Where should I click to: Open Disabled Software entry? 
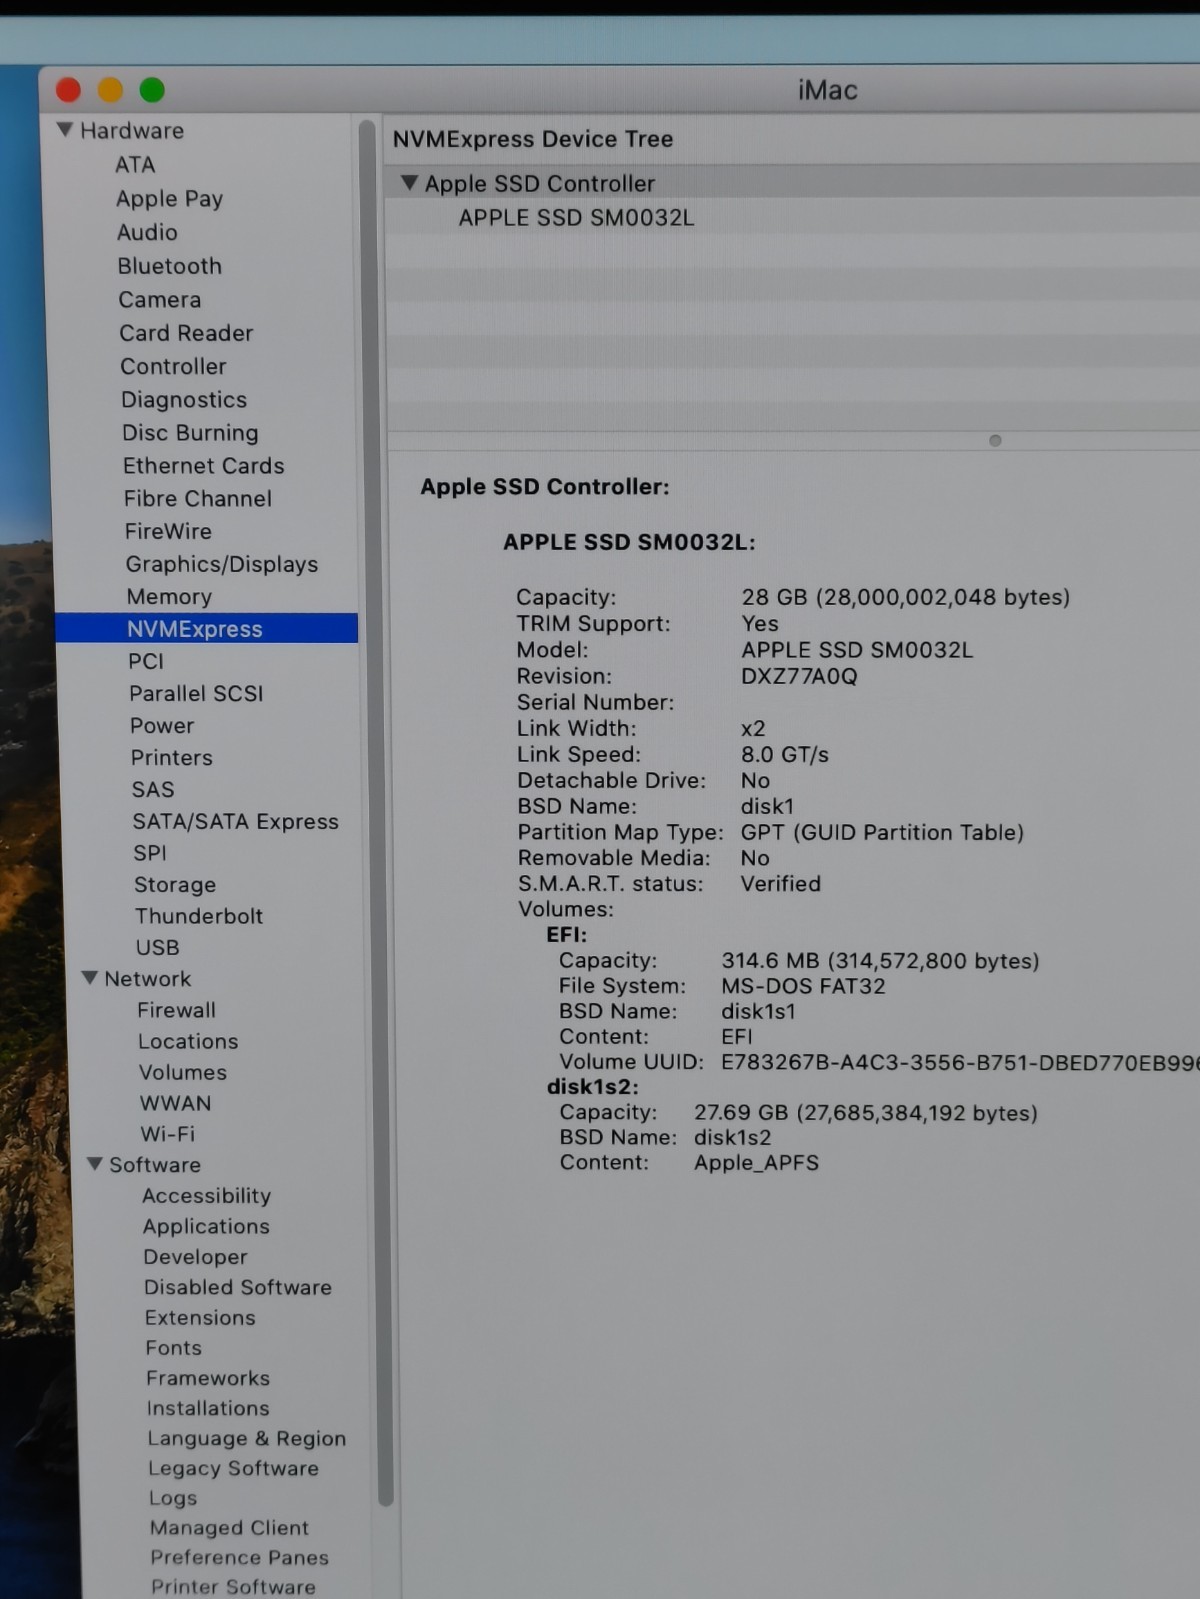coord(237,1287)
